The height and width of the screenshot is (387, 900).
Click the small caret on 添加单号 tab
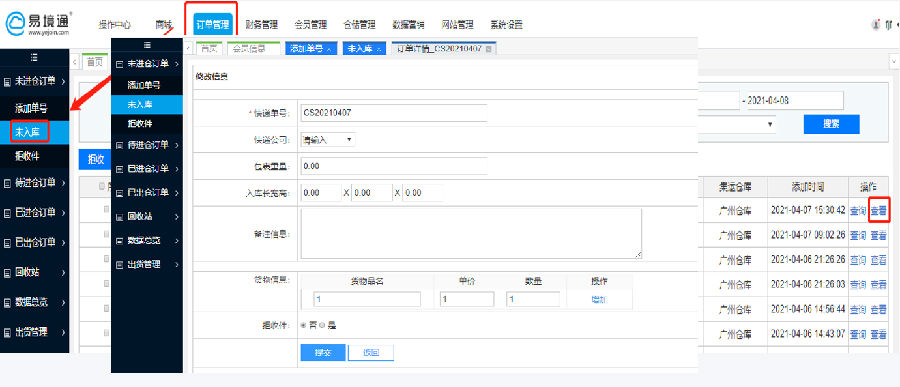coord(329,50)
